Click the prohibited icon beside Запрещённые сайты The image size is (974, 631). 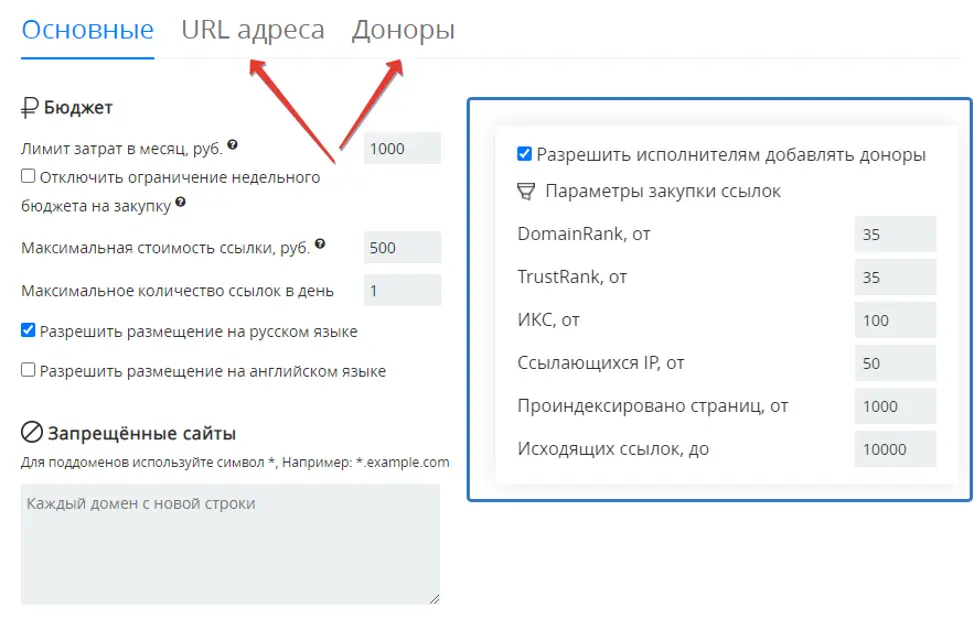(32, 433)
